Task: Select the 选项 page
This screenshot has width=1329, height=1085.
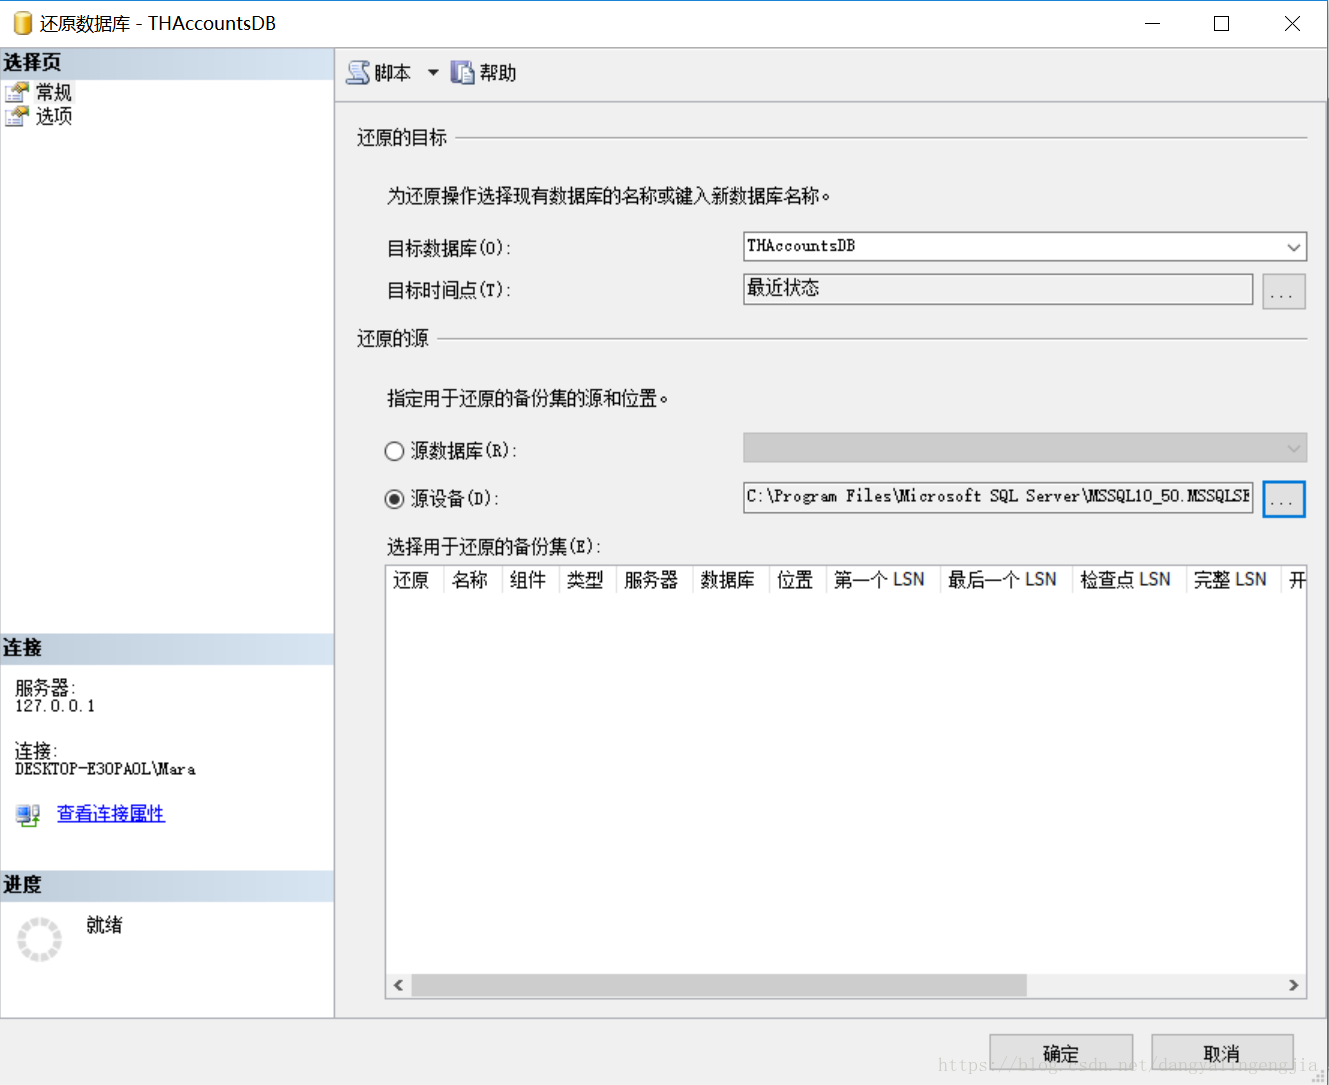Action: [54, 116]
